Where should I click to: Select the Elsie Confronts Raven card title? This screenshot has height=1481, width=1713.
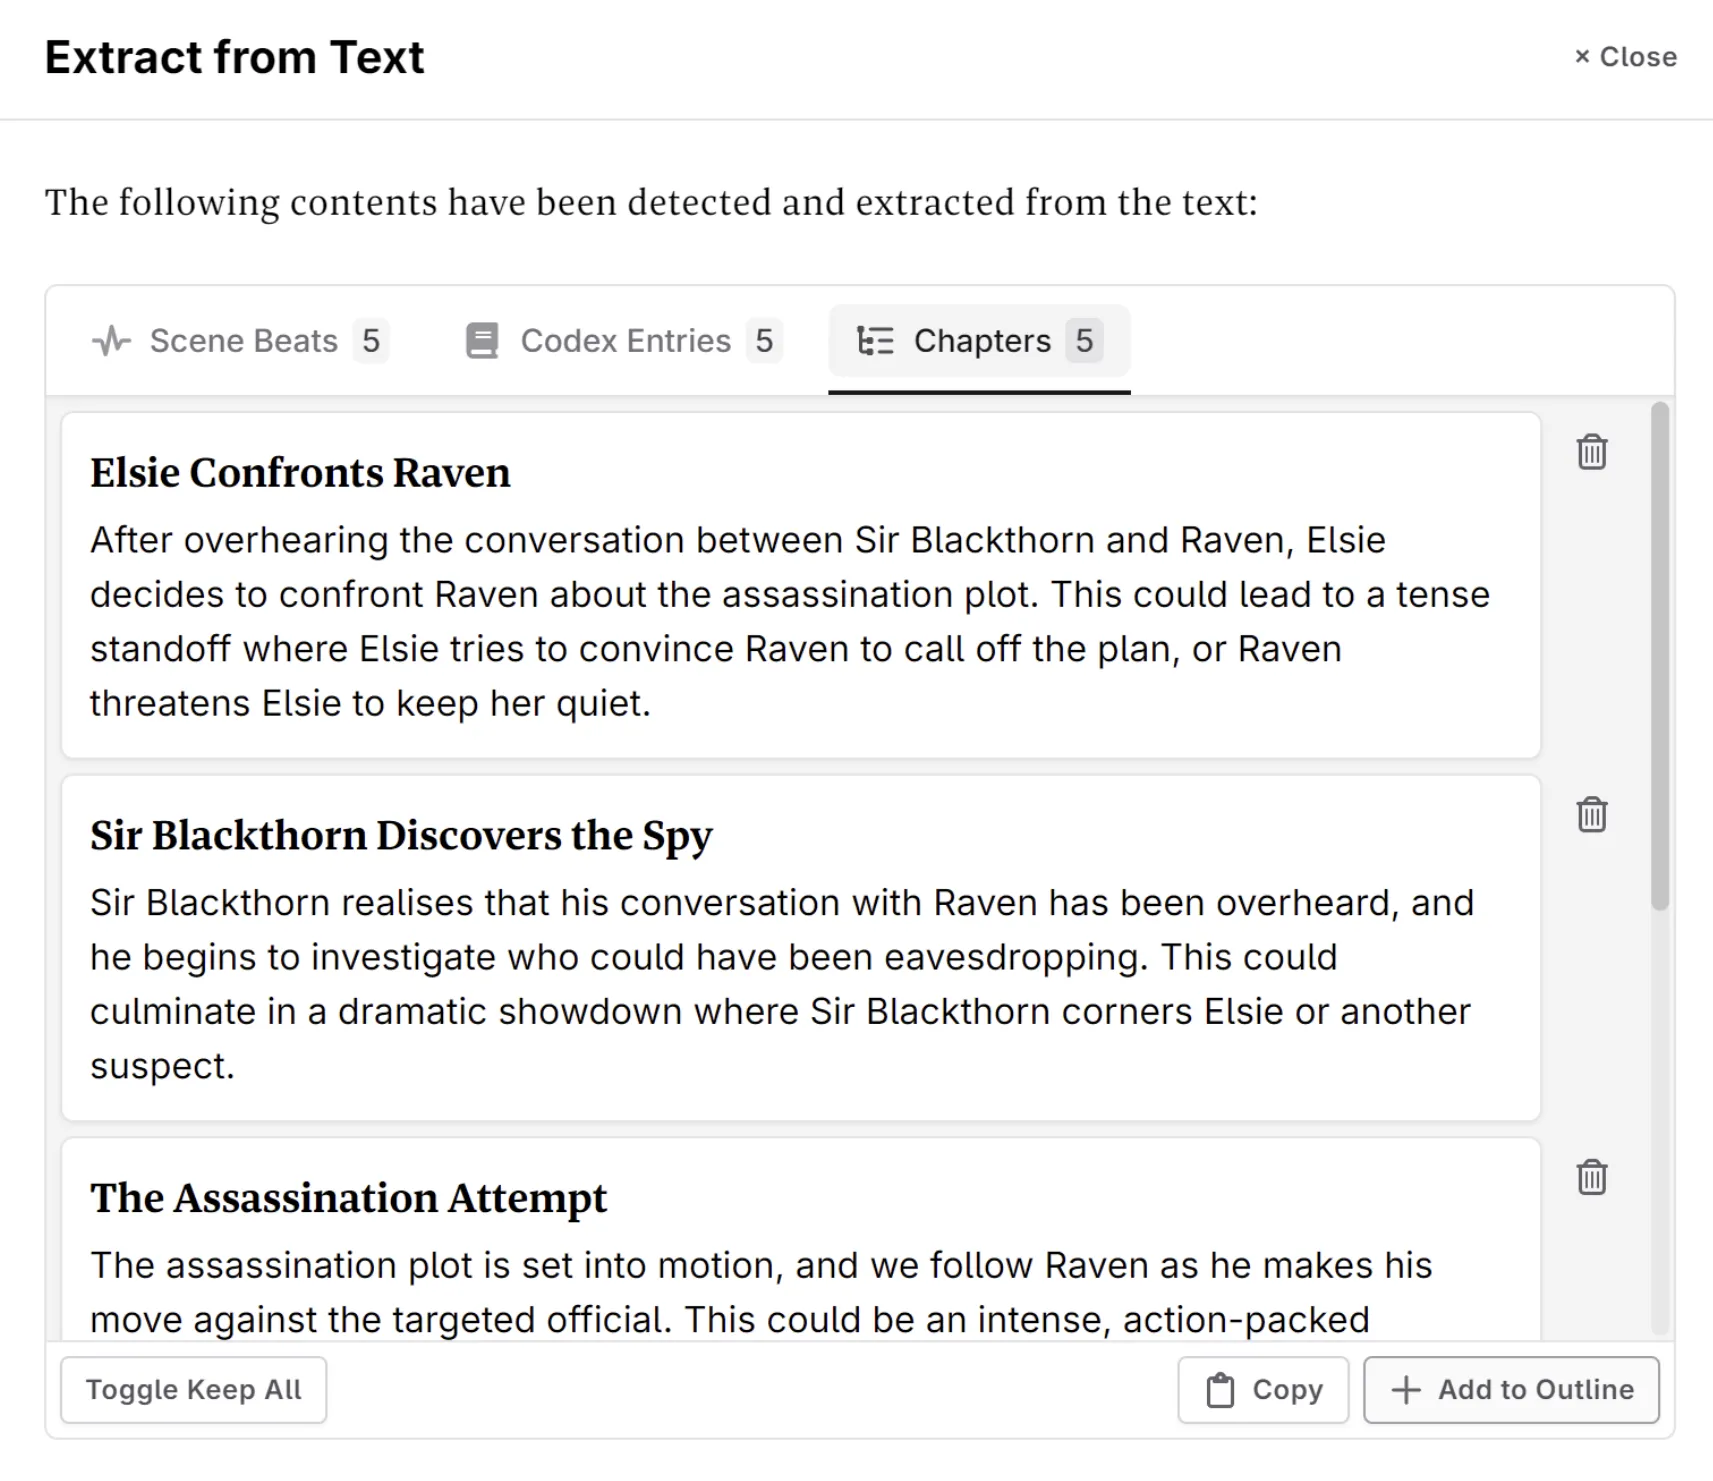[x=300, y=473]
